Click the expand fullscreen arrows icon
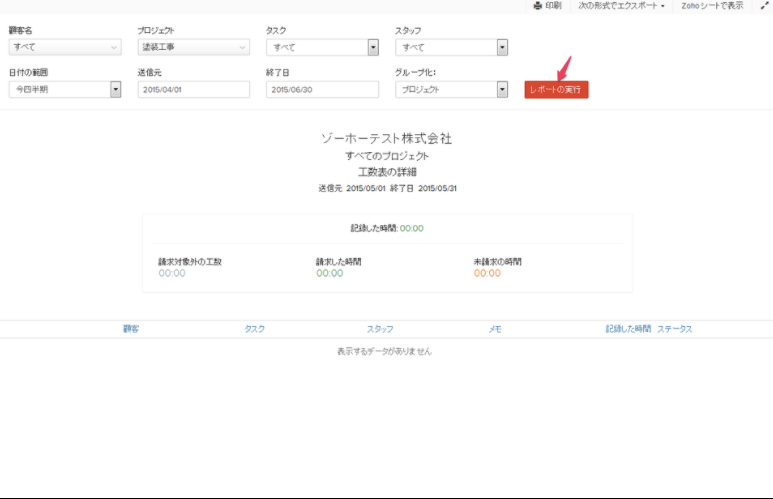 (764, 6)
